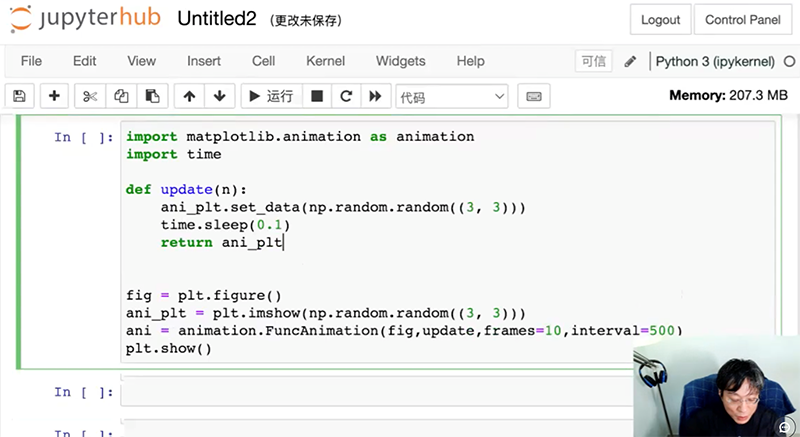Cut selected cell with scissors icon
800x437 pixels.
coord(89,96)
